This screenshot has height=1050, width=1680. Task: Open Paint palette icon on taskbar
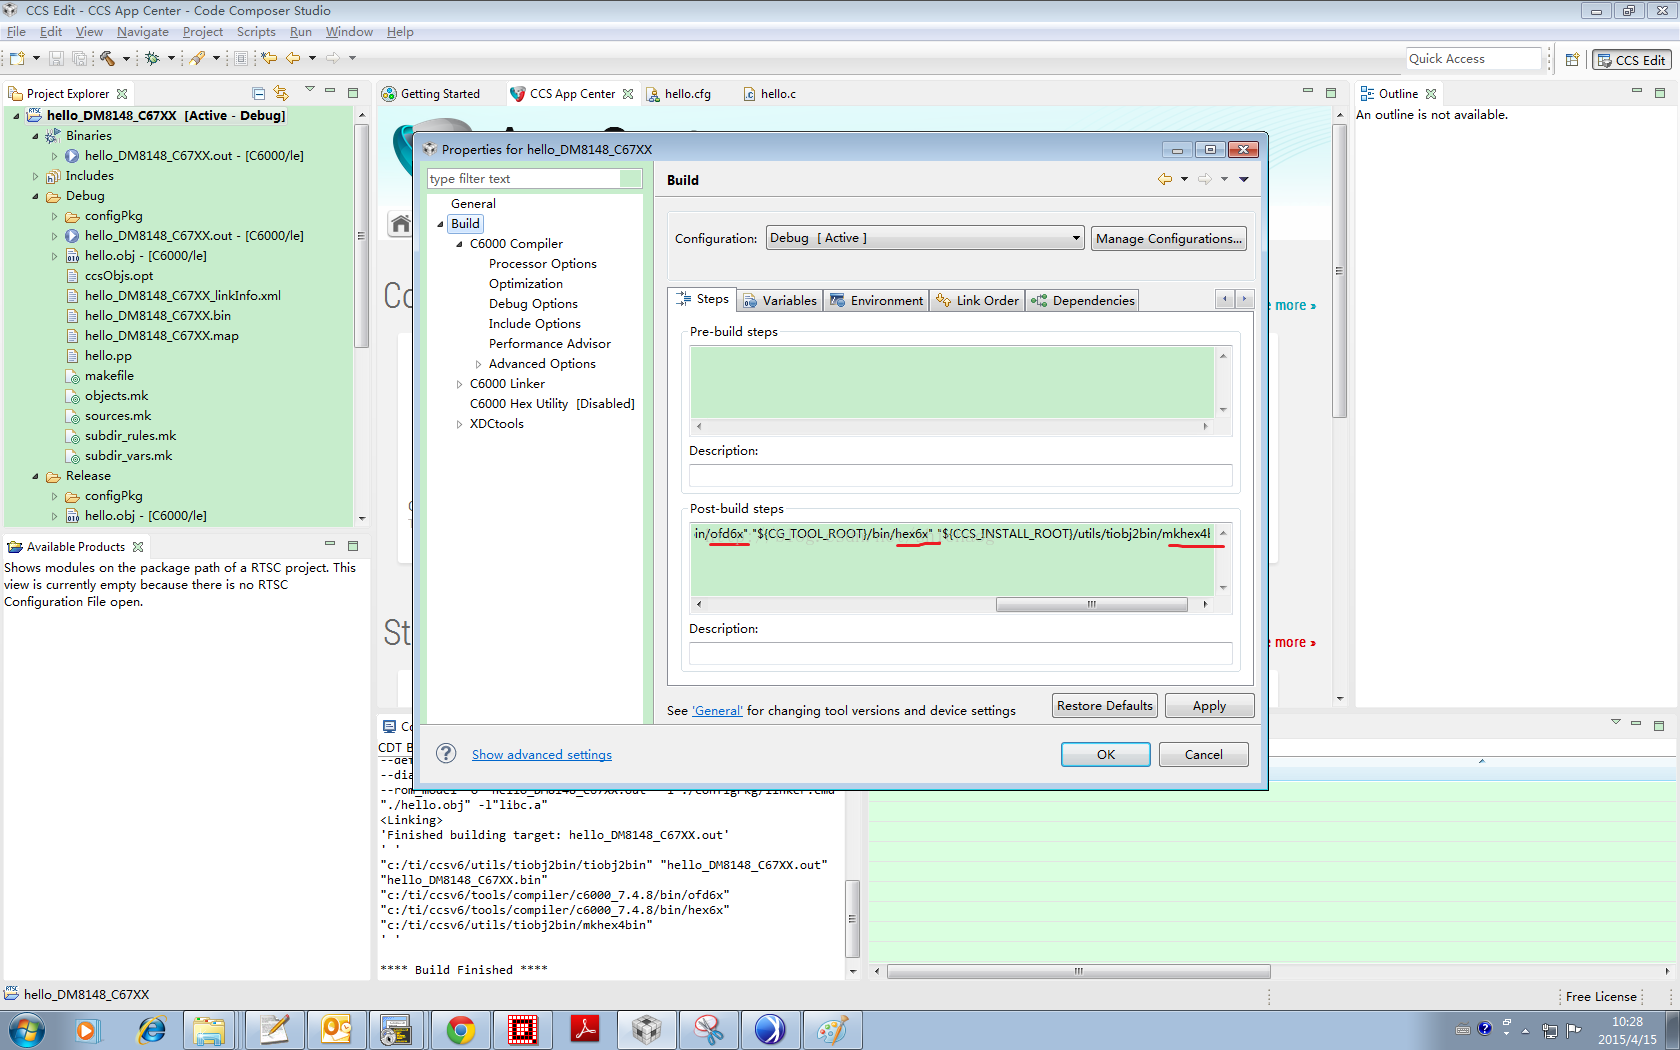click(832, 1030)
